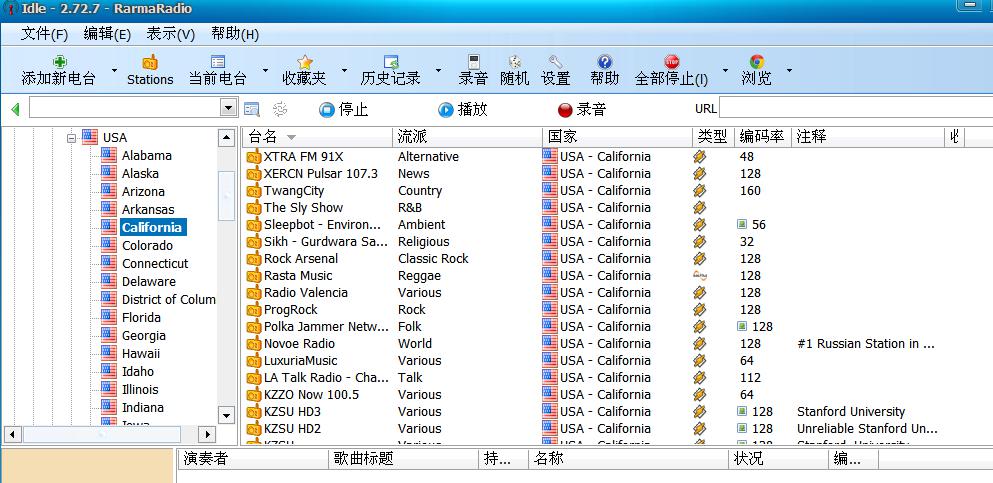Click the Add New Station (添加新电台) icon
993x483 pixels.
coord(60,62)
